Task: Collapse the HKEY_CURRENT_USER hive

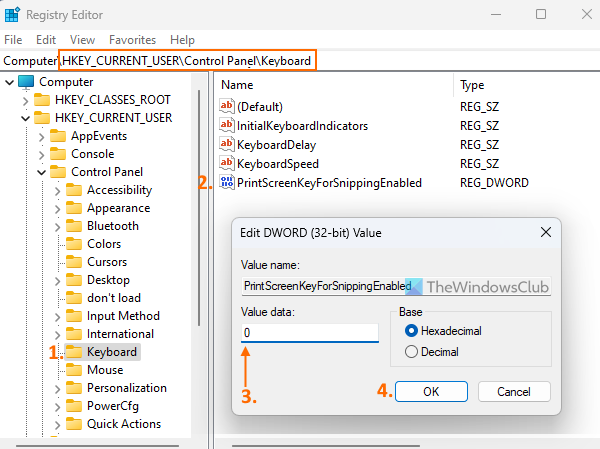Action: [x=25, y=118]
